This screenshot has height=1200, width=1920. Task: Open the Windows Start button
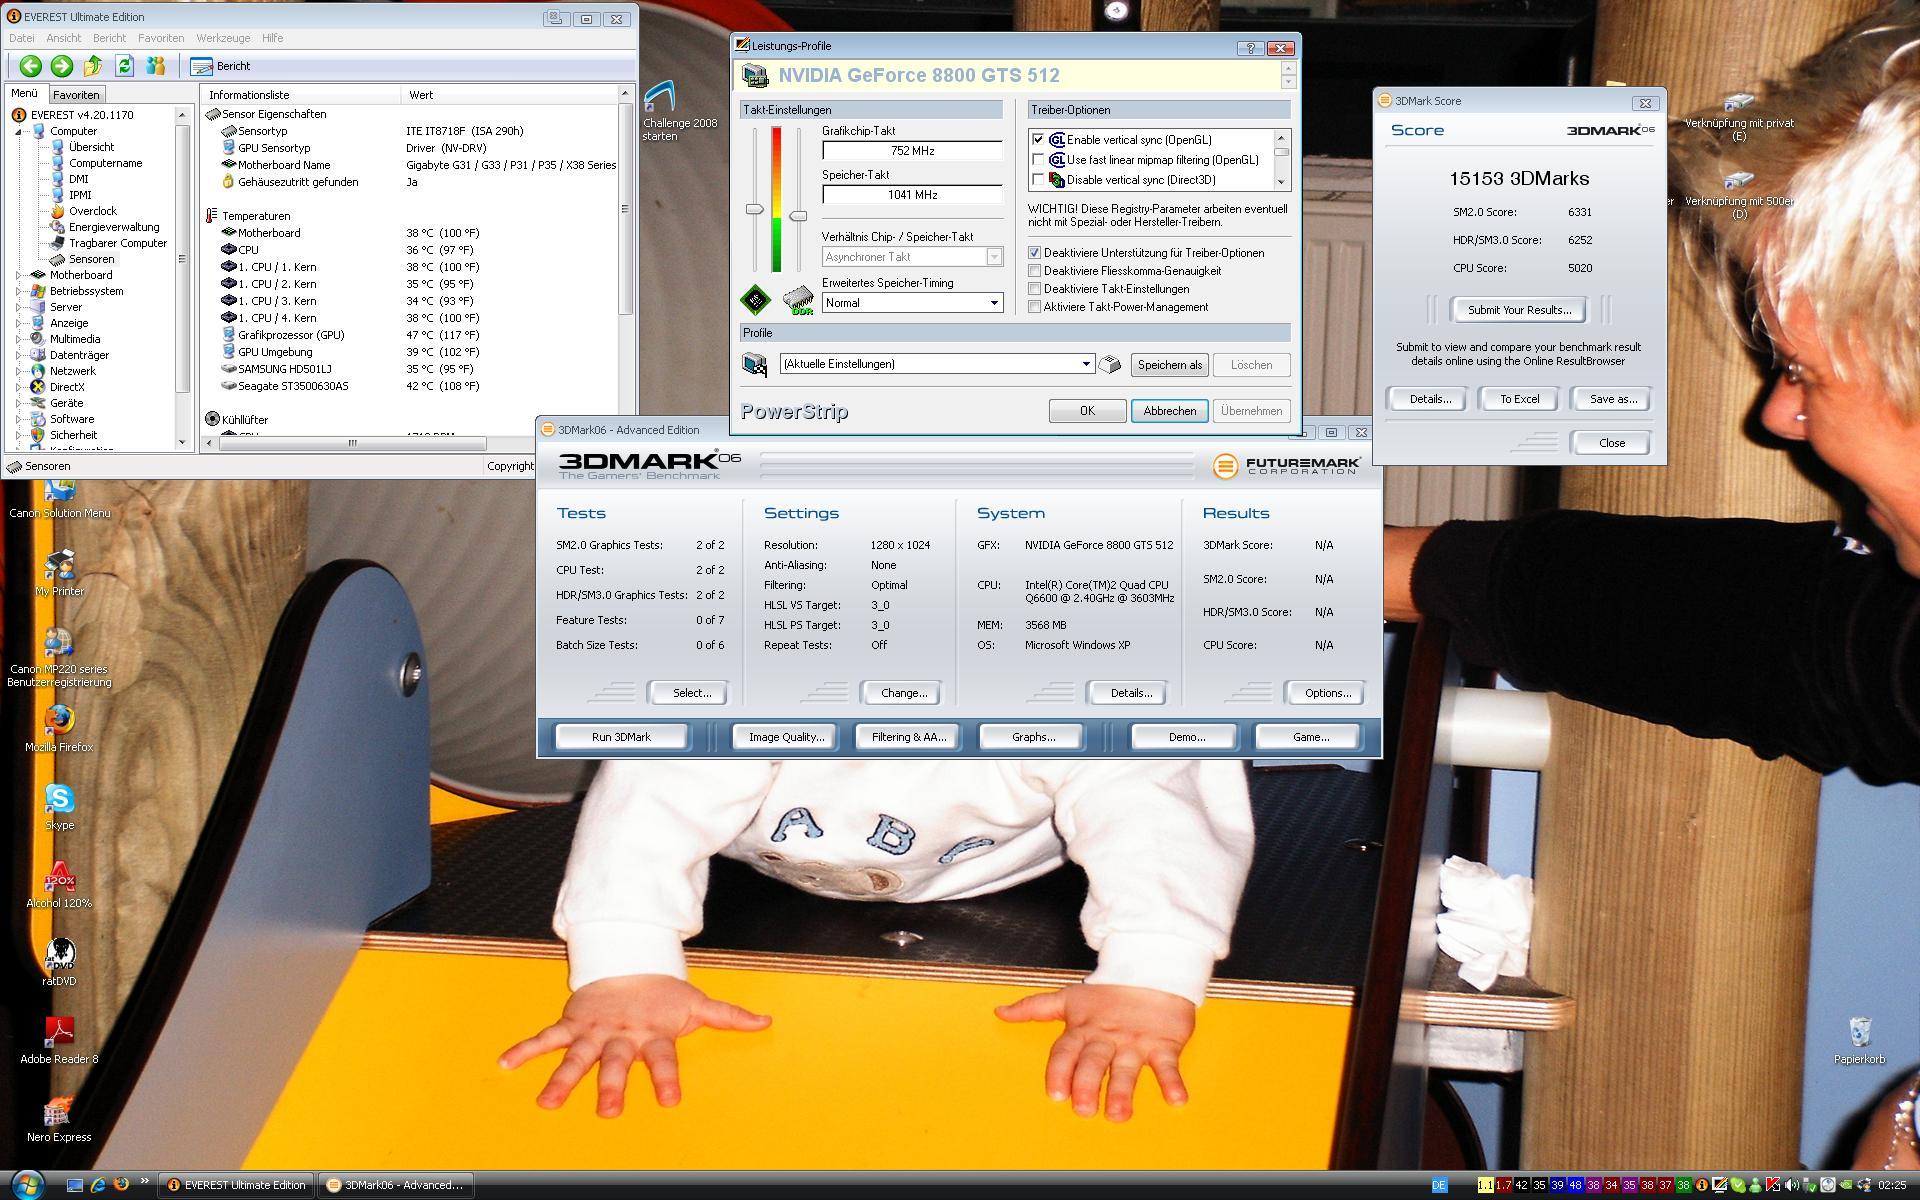[27, 1185]
